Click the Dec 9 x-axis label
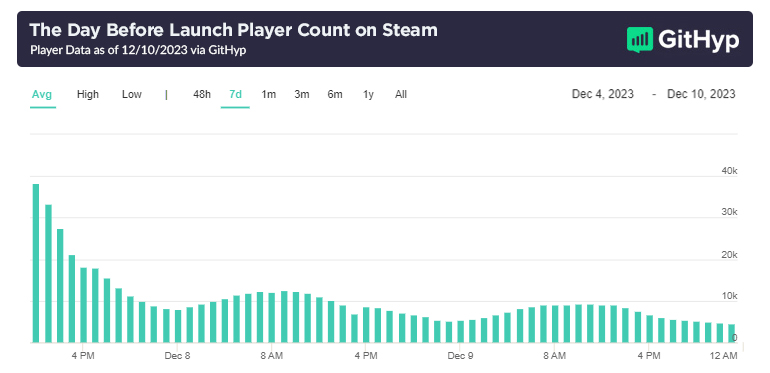This screenshot has width=770, height=373. click(x=460, y=356)
